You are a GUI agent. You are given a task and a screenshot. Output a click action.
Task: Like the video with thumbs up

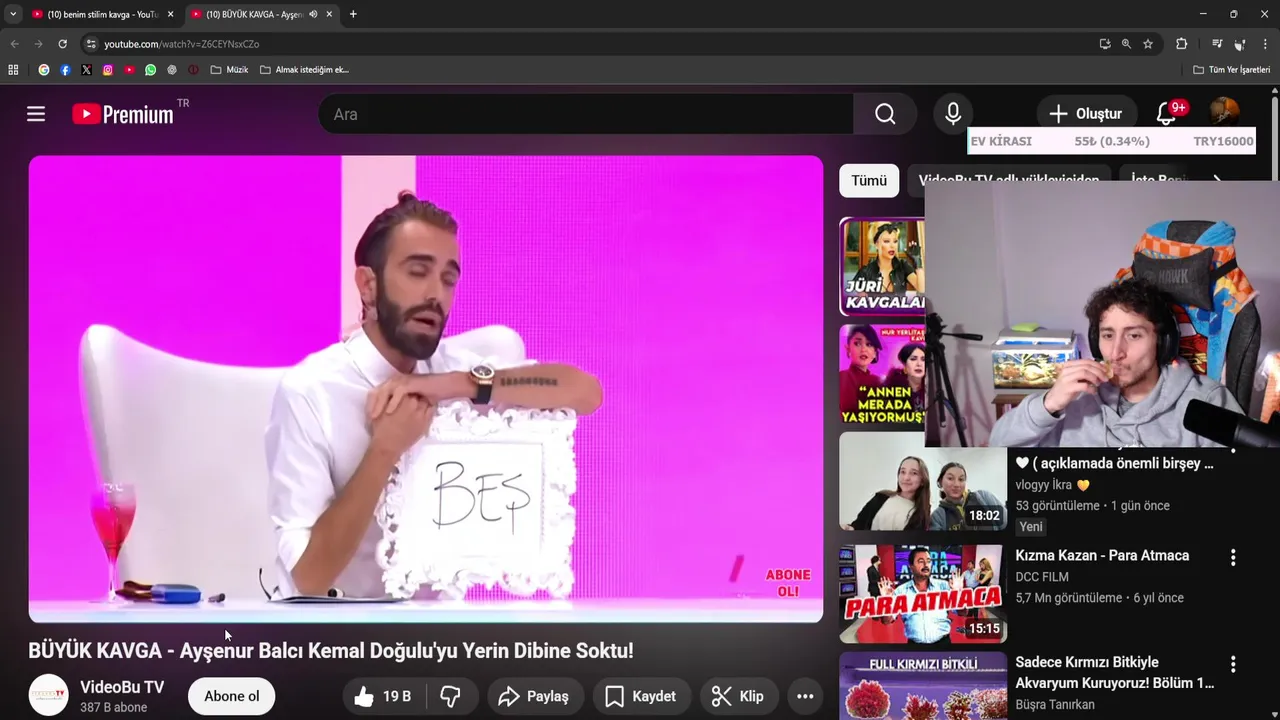383,696
